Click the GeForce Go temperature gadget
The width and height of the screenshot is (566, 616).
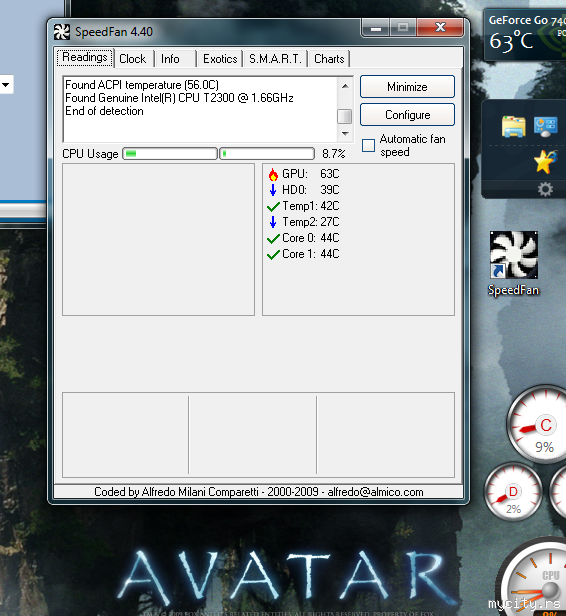[525, 35]
